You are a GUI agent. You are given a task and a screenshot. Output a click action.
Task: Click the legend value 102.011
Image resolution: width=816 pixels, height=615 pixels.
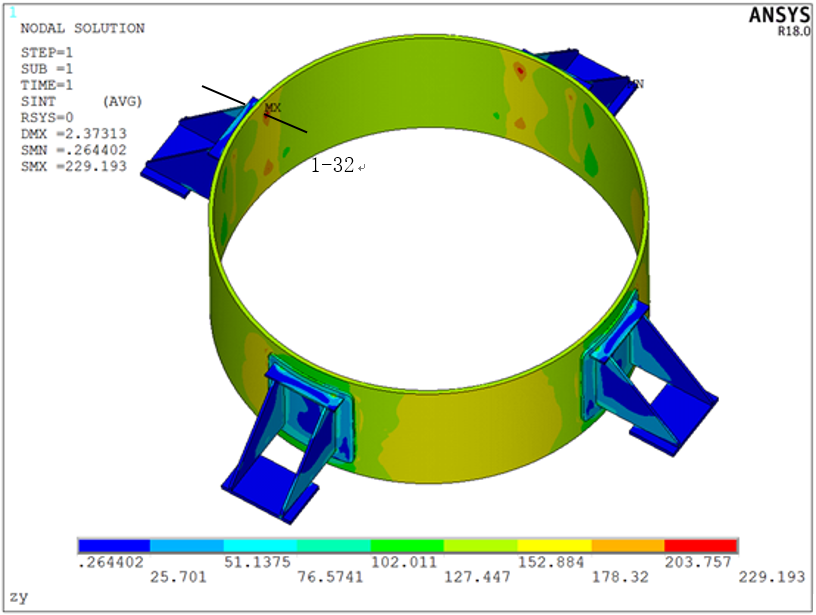[x=404, y=562]
